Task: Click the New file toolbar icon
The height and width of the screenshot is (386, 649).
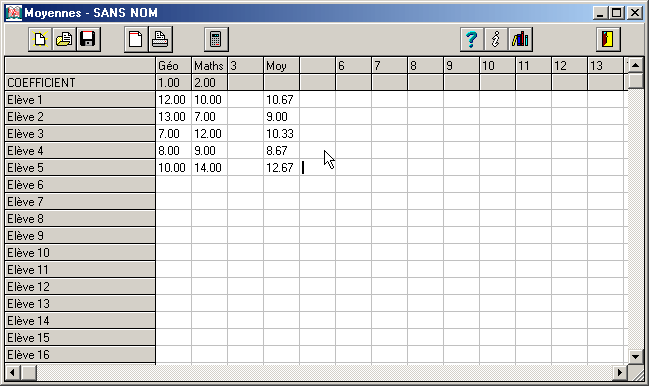Action: [x=40, y=39]
